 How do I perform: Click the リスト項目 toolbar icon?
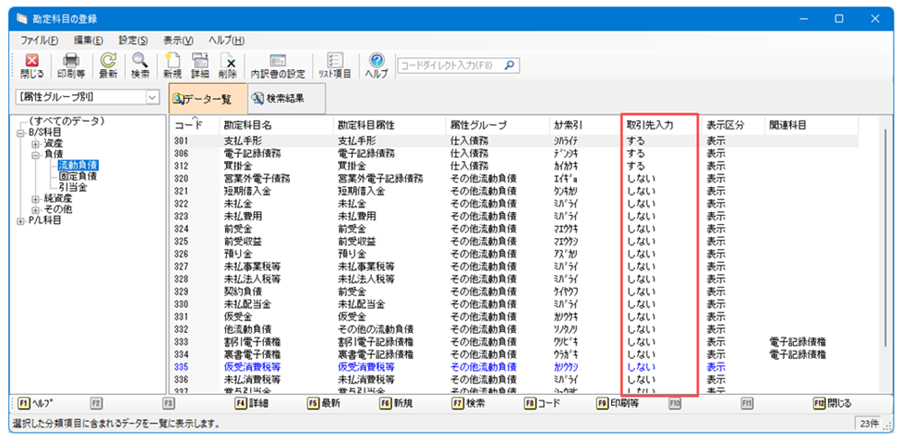coord(333,66)
